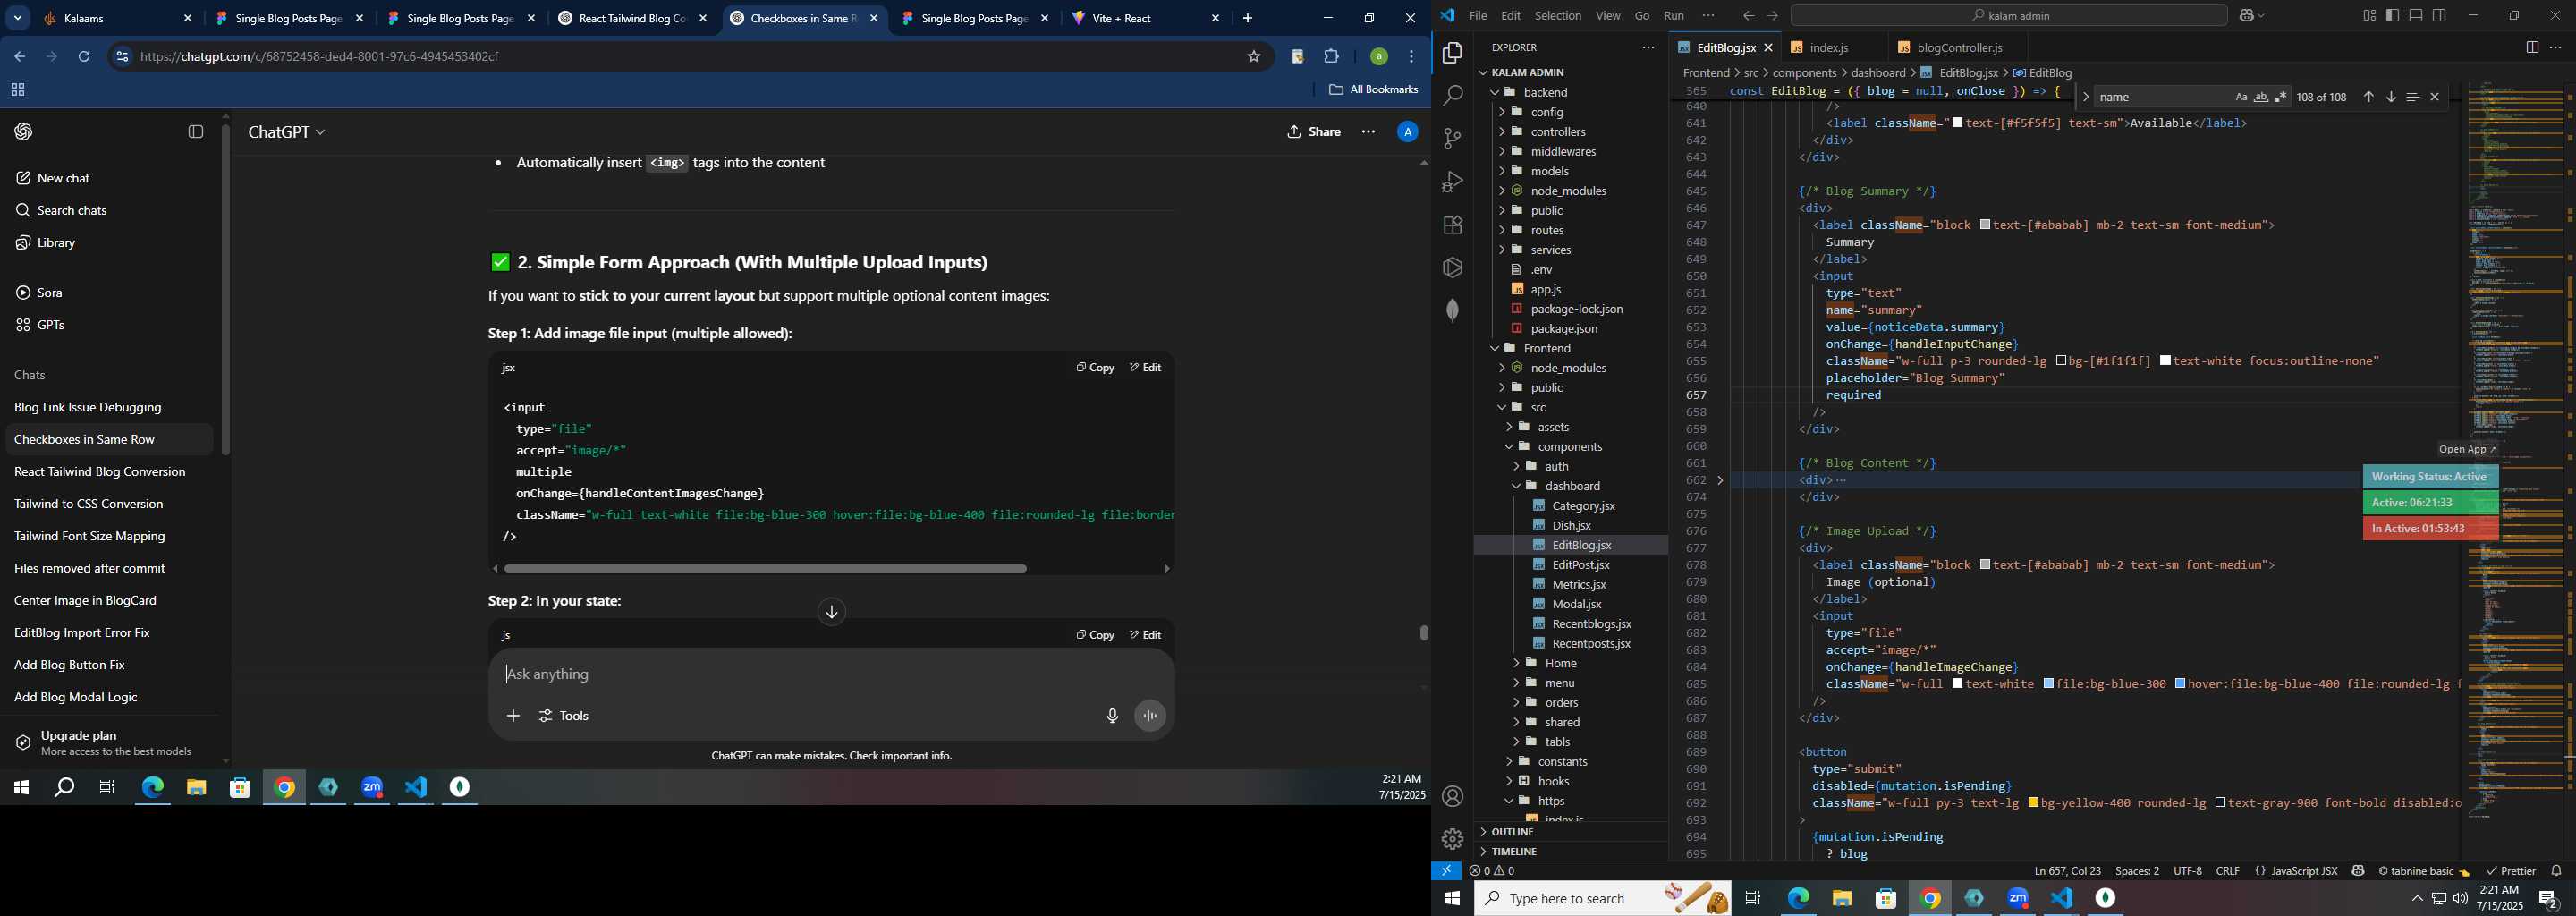Toggle Find in Selection in find widget
Image resolution: width=2576 pixels, height=916 pixels.
pyautogui.click(x=2413, y=97)
